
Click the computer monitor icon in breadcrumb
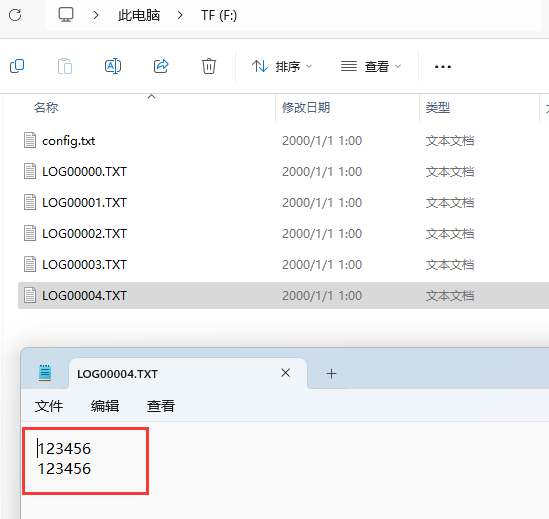(x=66, y=15)
